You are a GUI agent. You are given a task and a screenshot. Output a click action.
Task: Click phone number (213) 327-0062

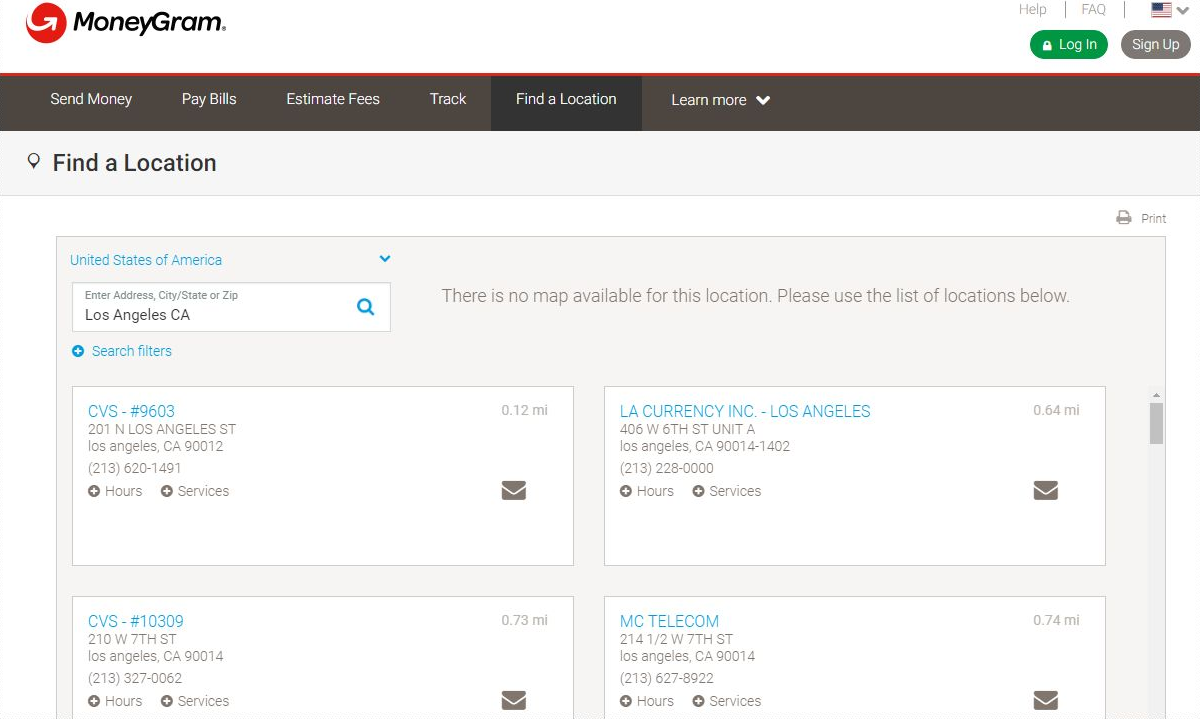pos(135,678)
